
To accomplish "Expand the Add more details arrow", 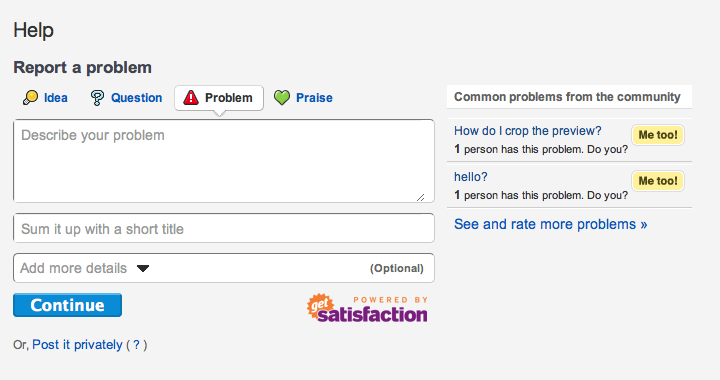I will [143, 268].
